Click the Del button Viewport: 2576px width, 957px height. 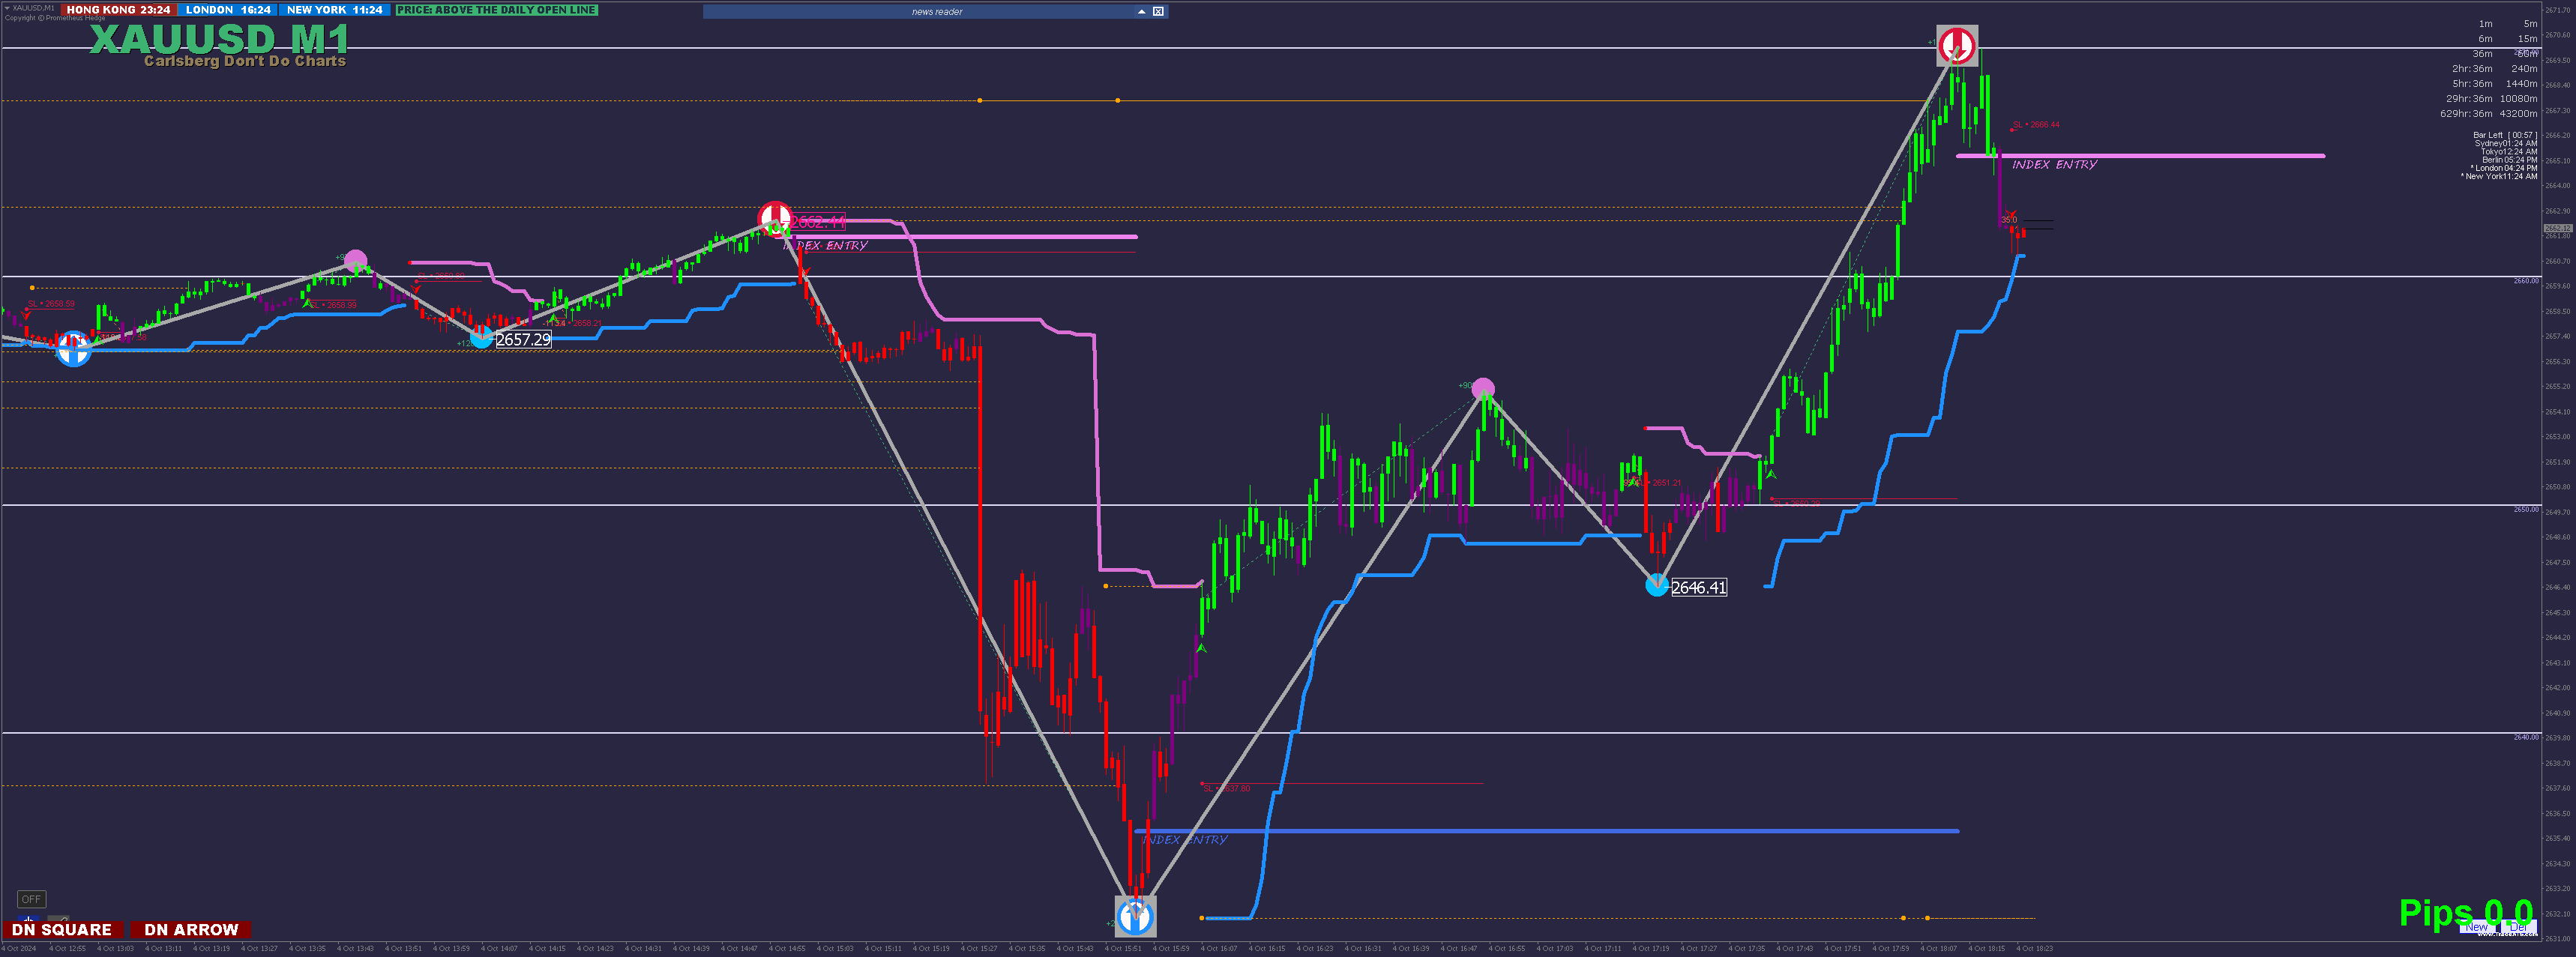tap(2519, 926)
